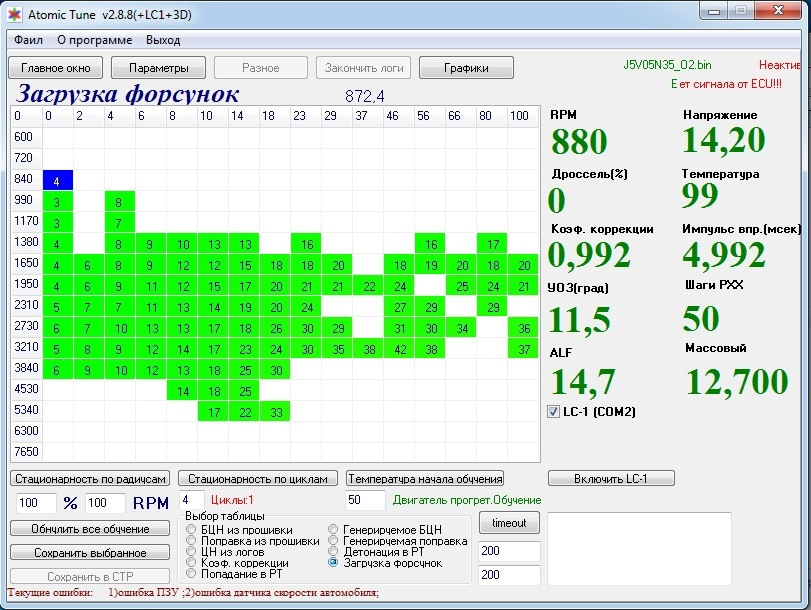Click the Температура начала обучения input field
The width and height of the screenshot is (811, 610).
click(x=365, y=500)
